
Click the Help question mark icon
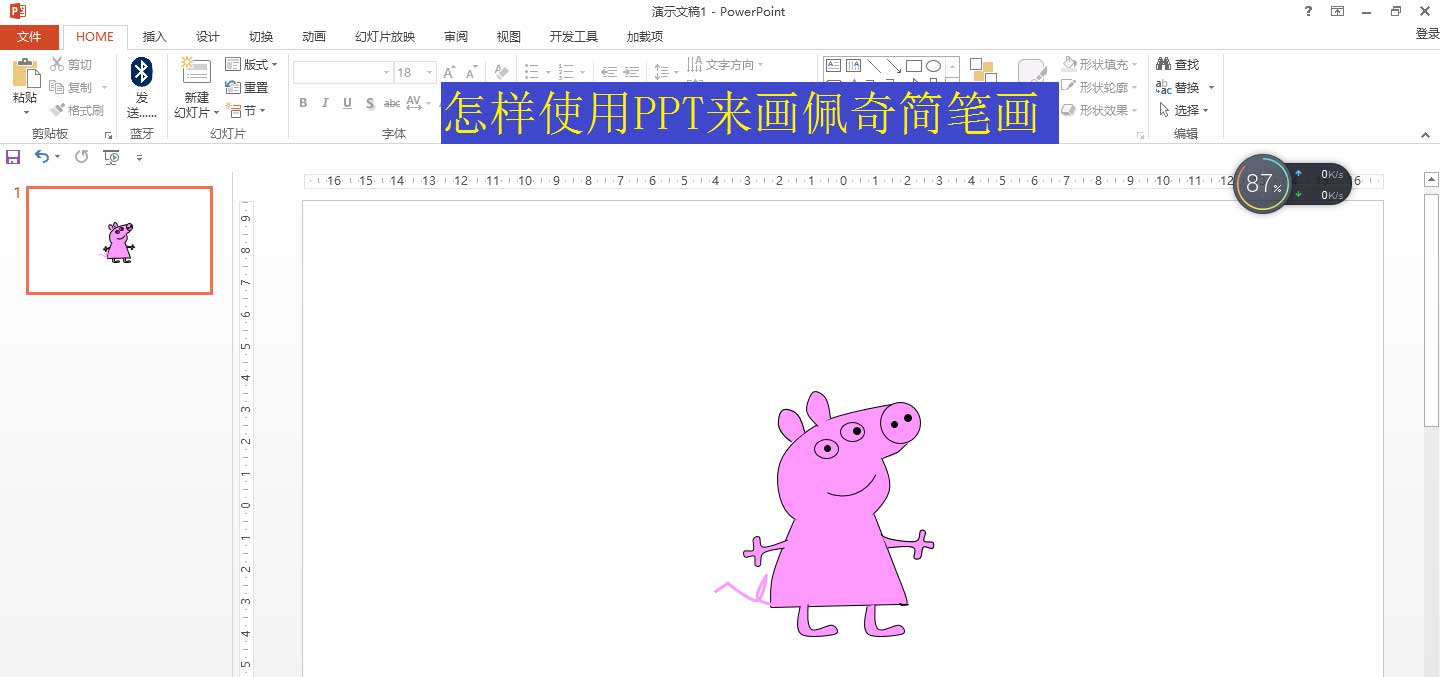[x=1308, y=11]
